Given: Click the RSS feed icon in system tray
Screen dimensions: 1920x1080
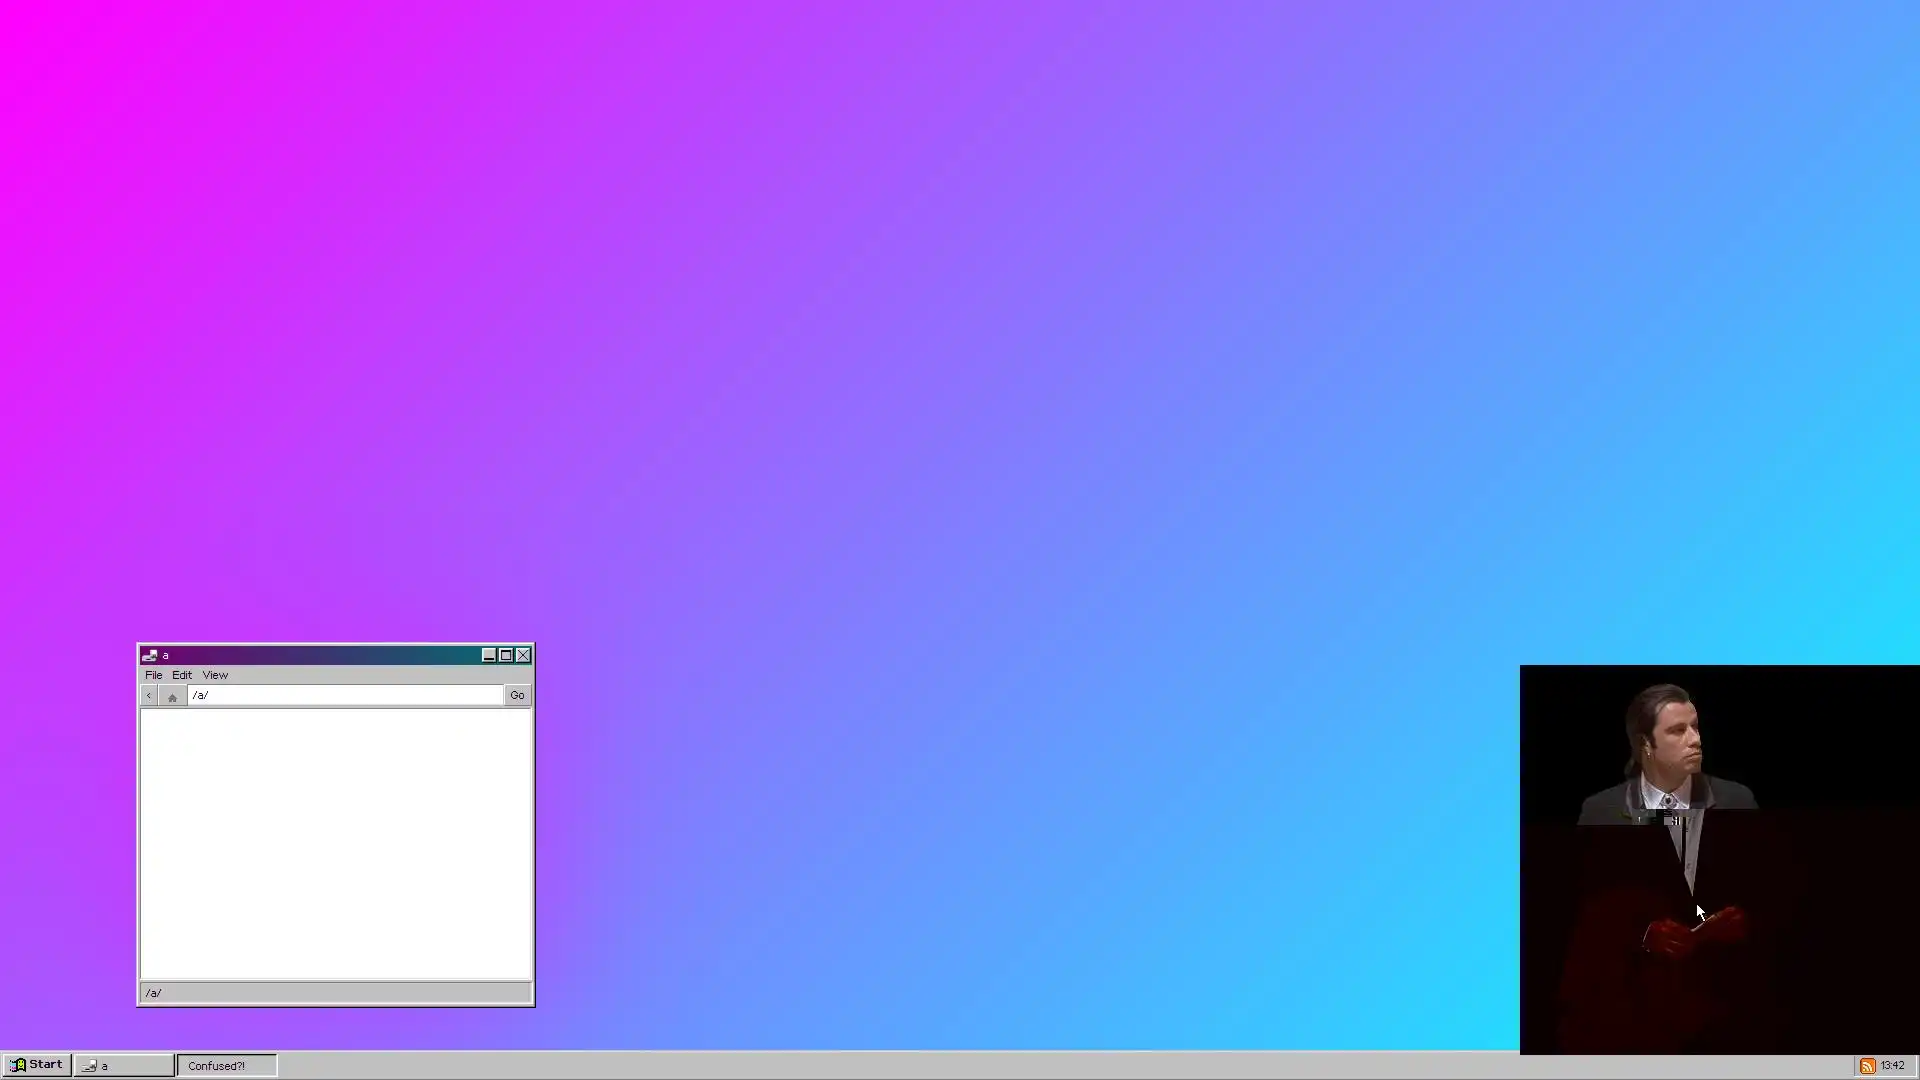Looking at the screenshot, I should coord(1866,1066).
